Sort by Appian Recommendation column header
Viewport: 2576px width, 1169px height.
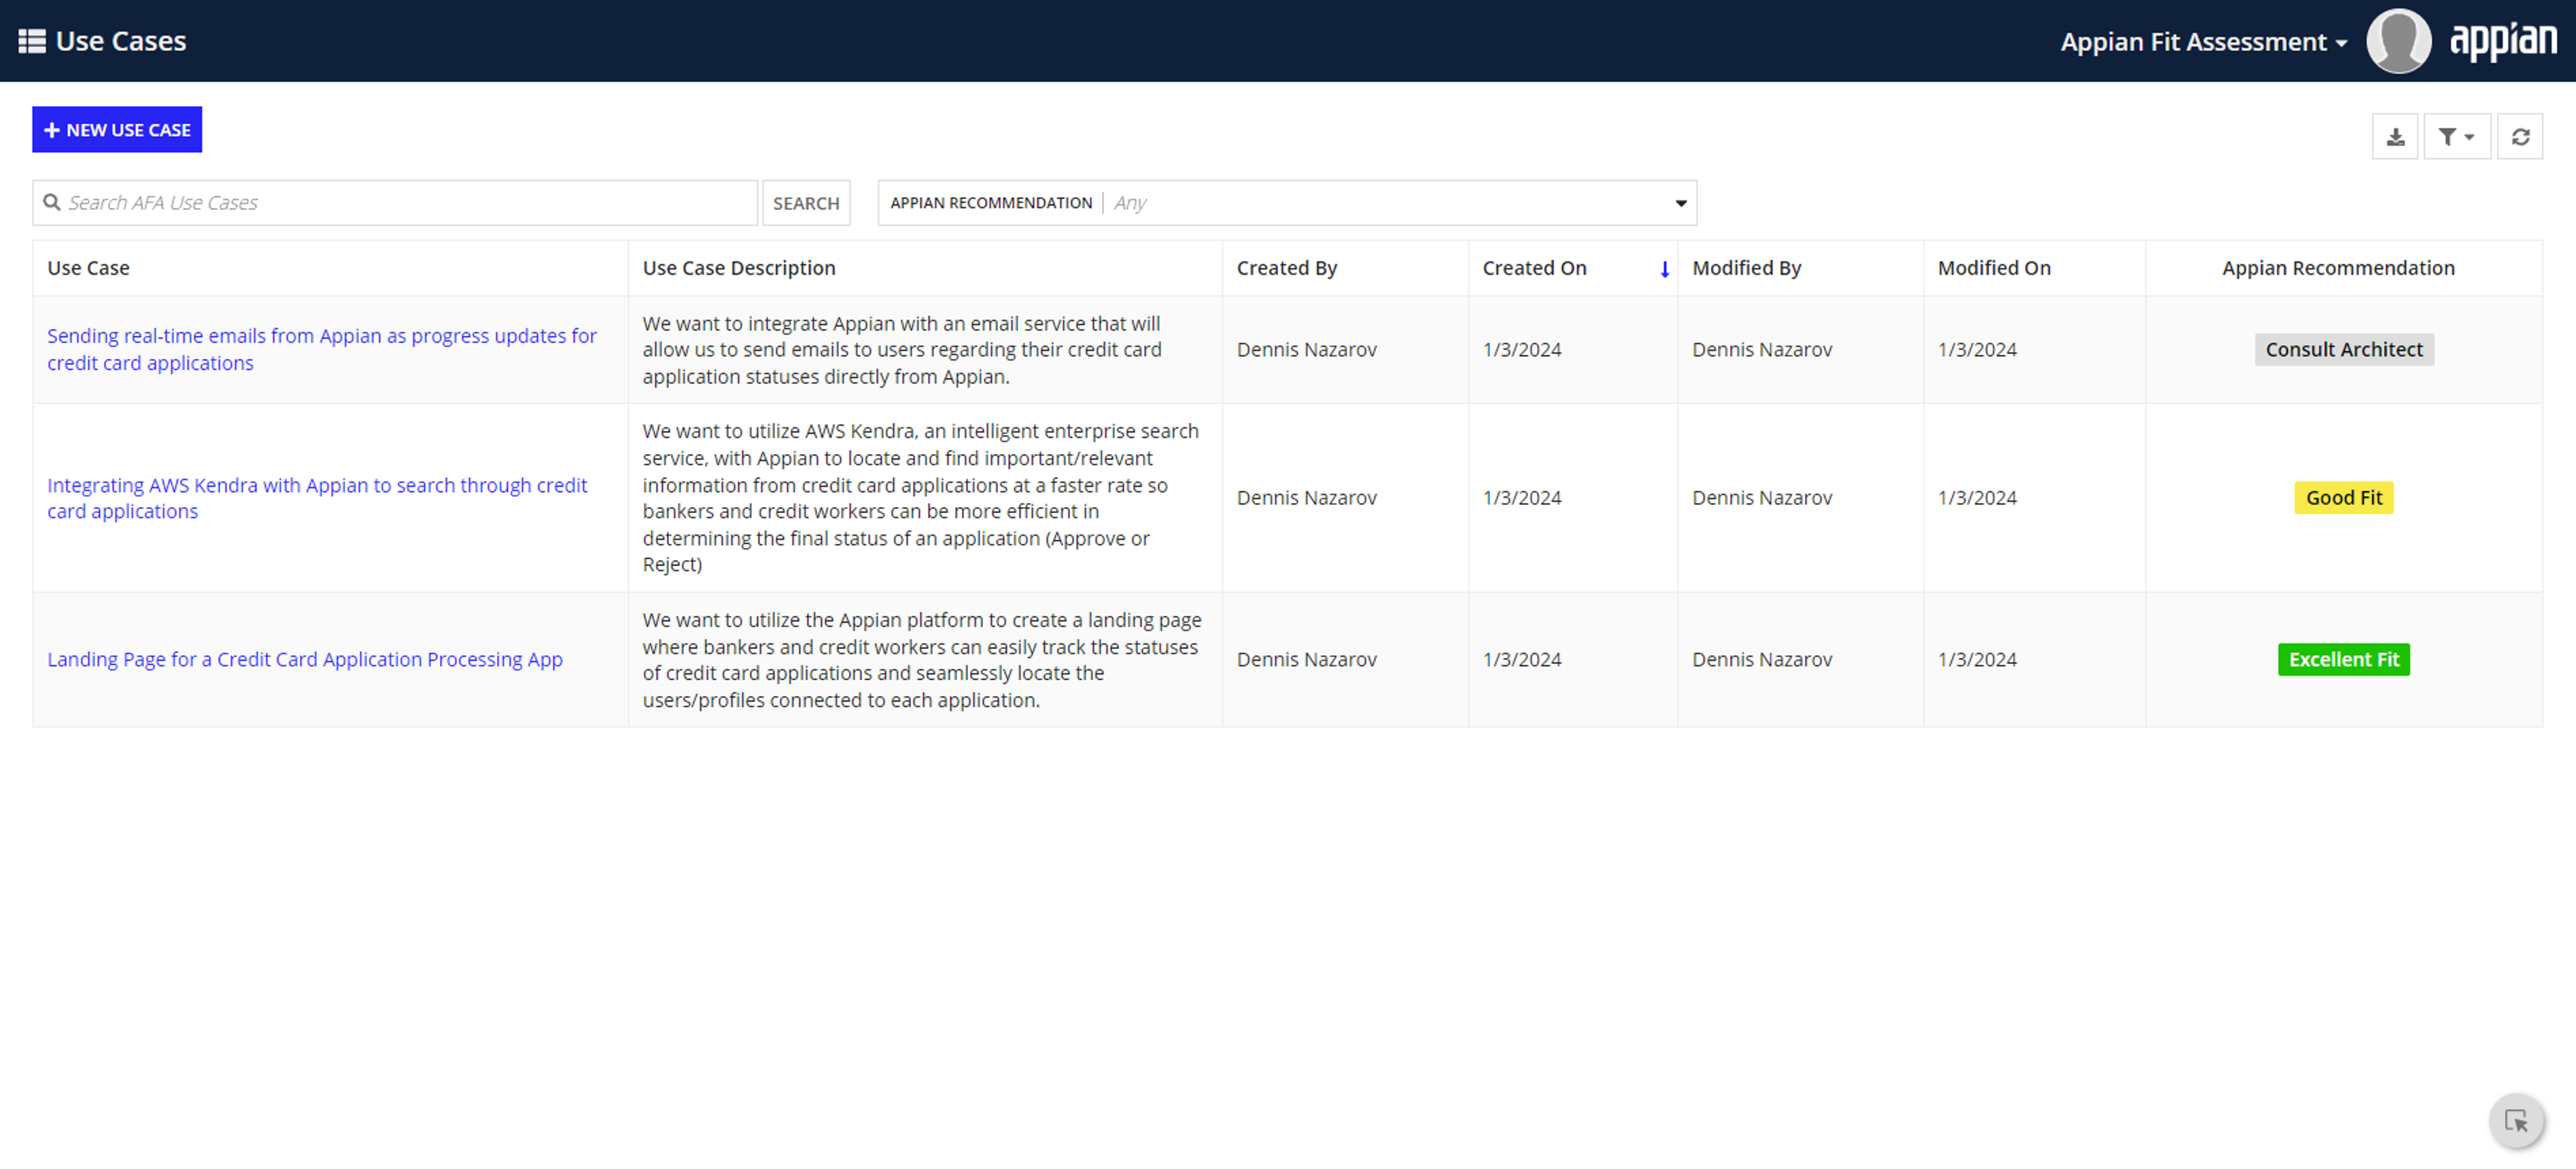pos(2338,268)
